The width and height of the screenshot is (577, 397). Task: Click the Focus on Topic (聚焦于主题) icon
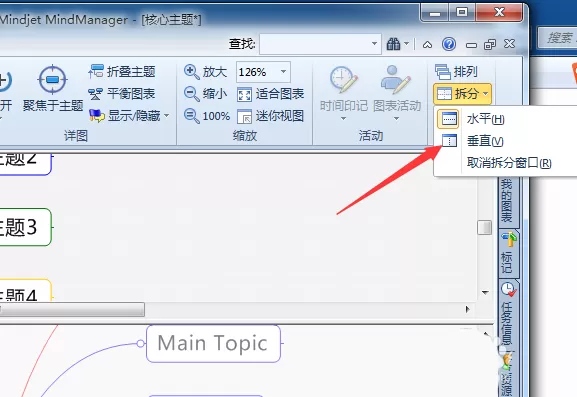[53, 80]
